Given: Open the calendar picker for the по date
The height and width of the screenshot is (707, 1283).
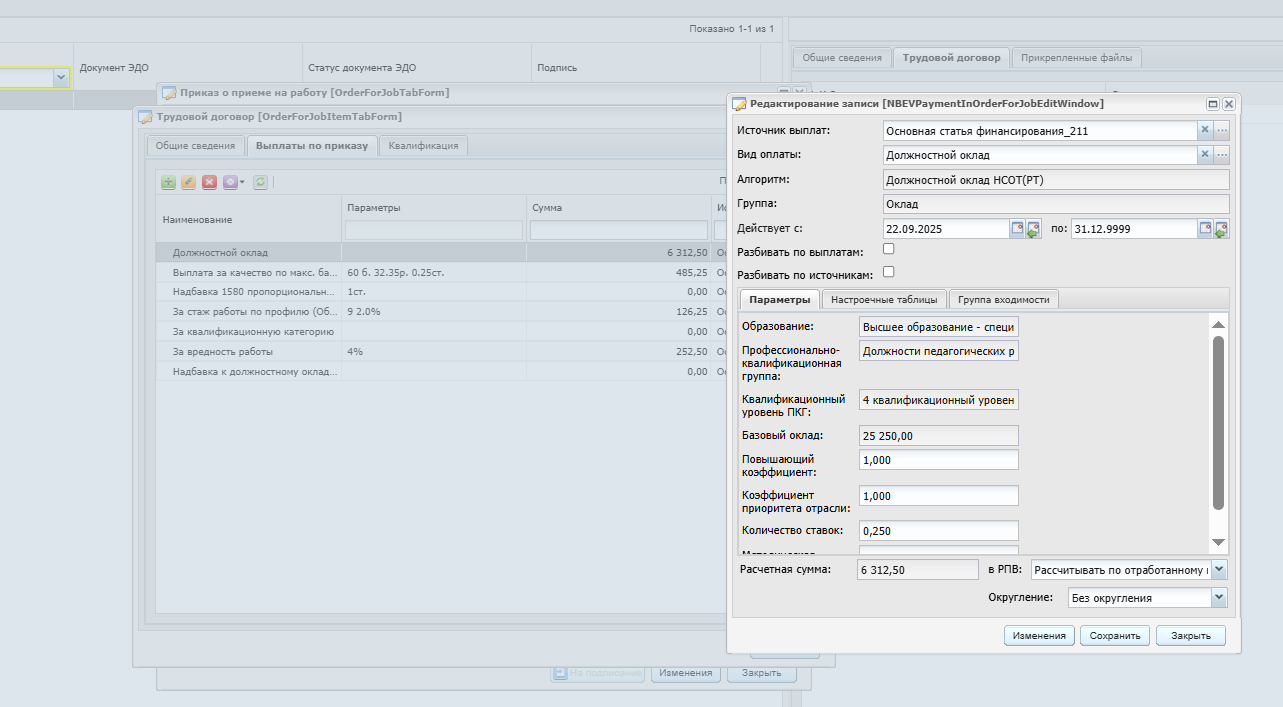Looking at the screenshot, I should 1206,229.
